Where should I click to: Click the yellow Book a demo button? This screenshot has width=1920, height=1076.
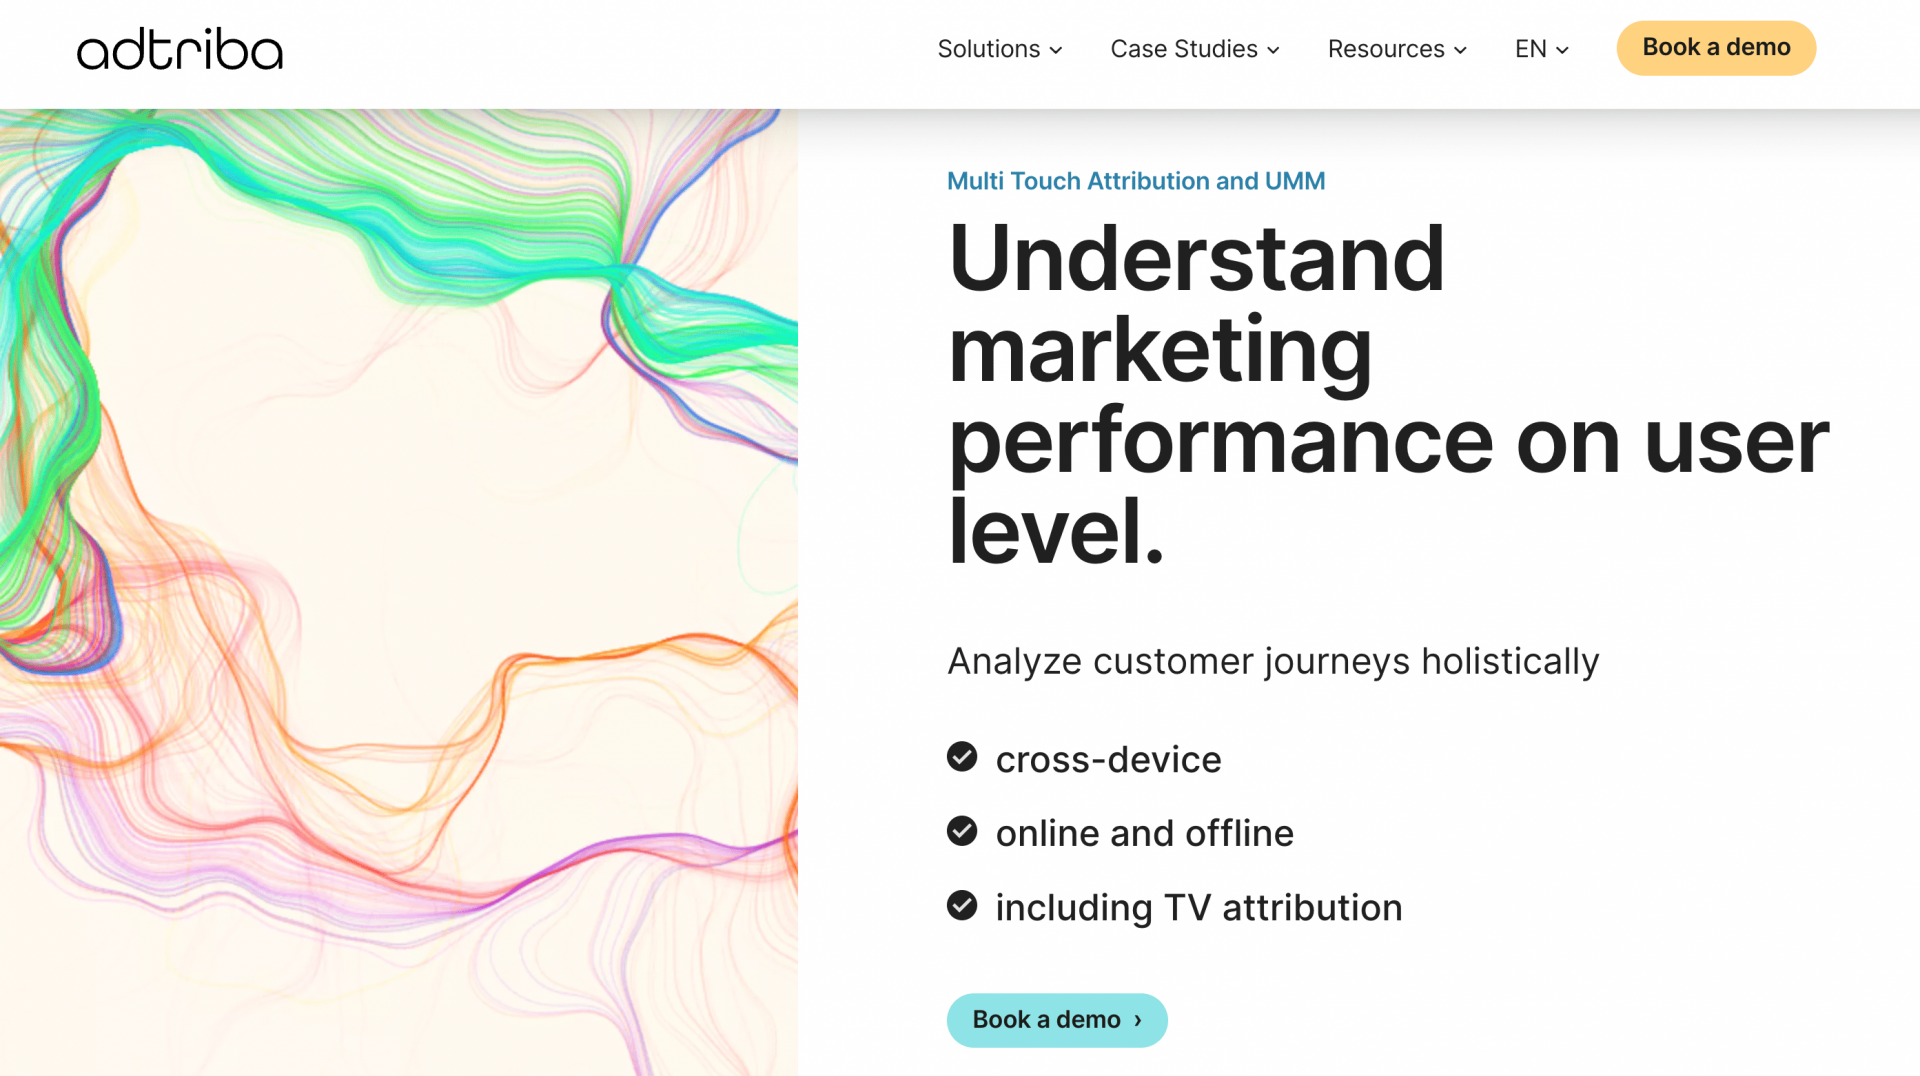1716,47
